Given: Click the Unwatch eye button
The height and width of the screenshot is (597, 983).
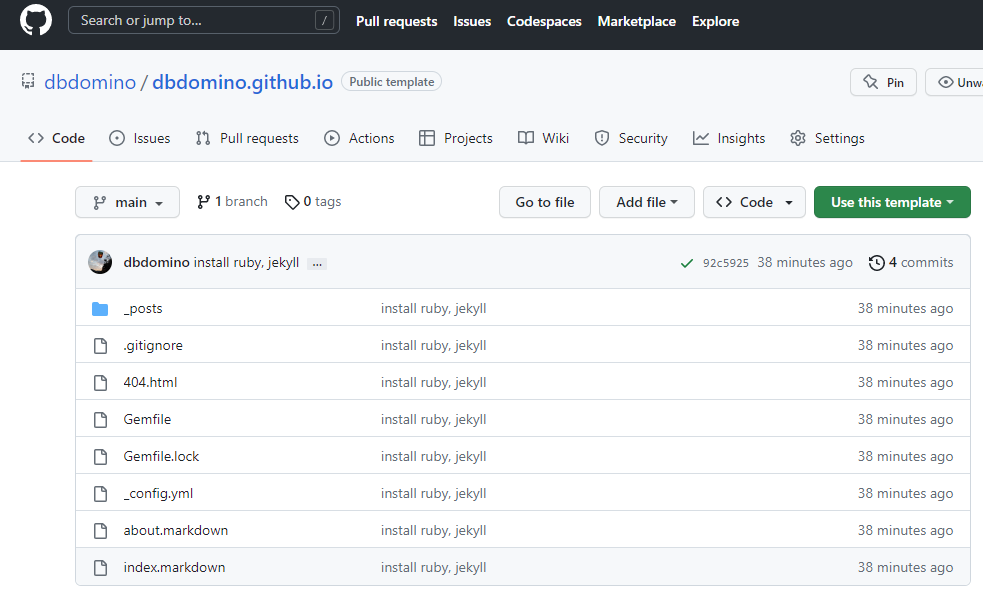Looking at the screenshot, I should [955, 82].
